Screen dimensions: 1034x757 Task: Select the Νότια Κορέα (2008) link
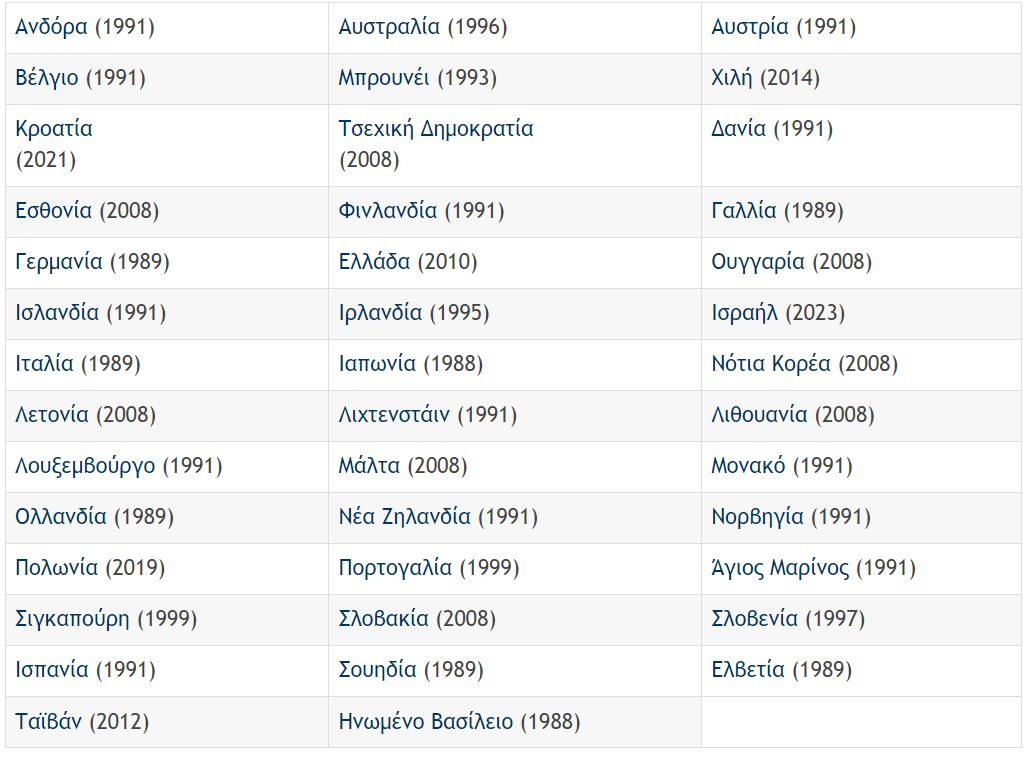805,364
